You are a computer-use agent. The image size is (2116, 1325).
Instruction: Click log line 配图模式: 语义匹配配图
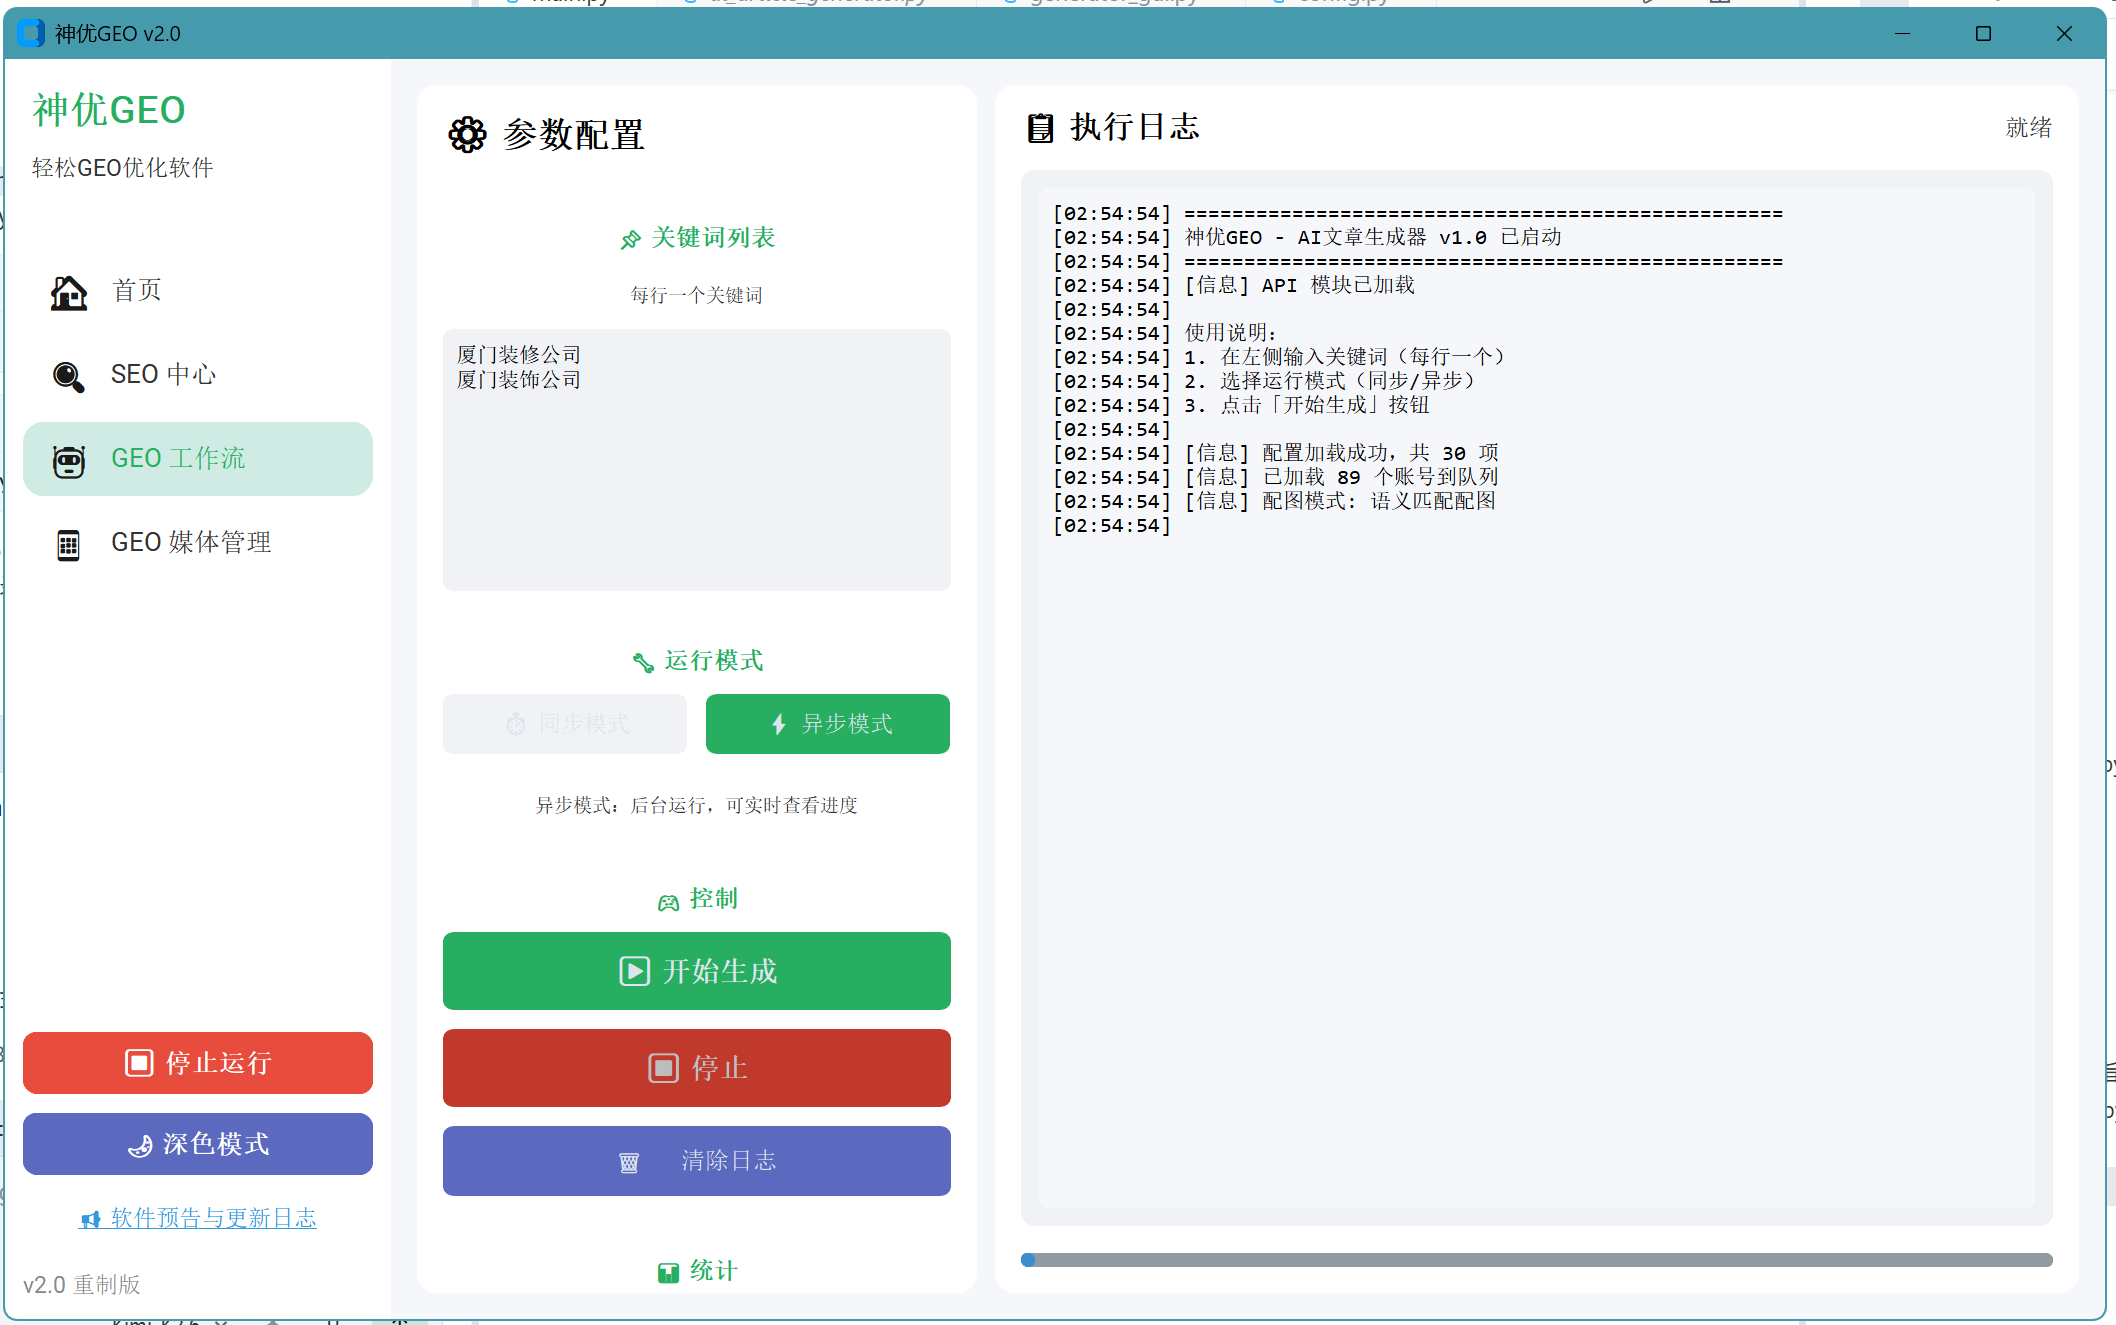1274,501
